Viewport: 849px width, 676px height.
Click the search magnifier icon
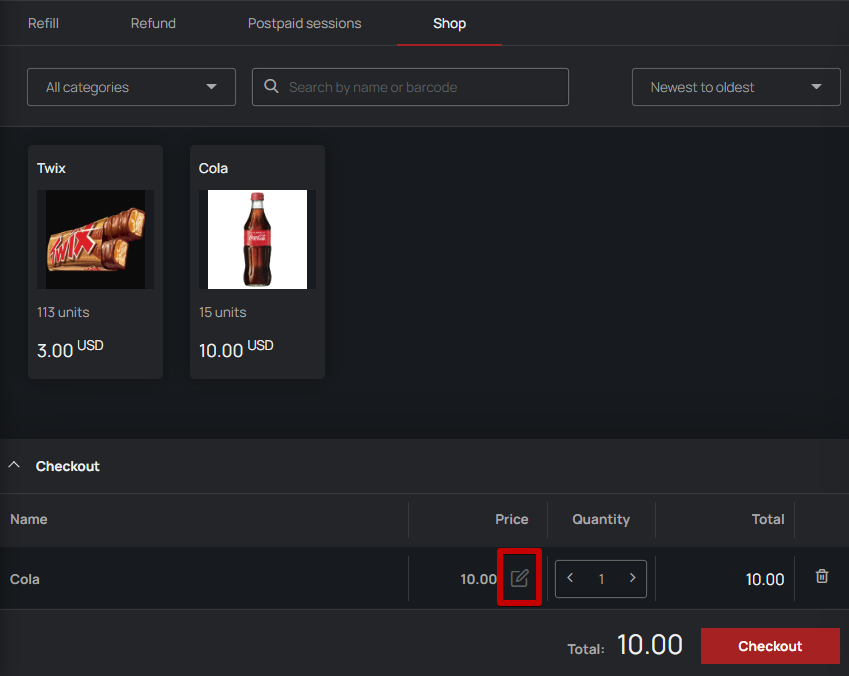tap(271, 86)
